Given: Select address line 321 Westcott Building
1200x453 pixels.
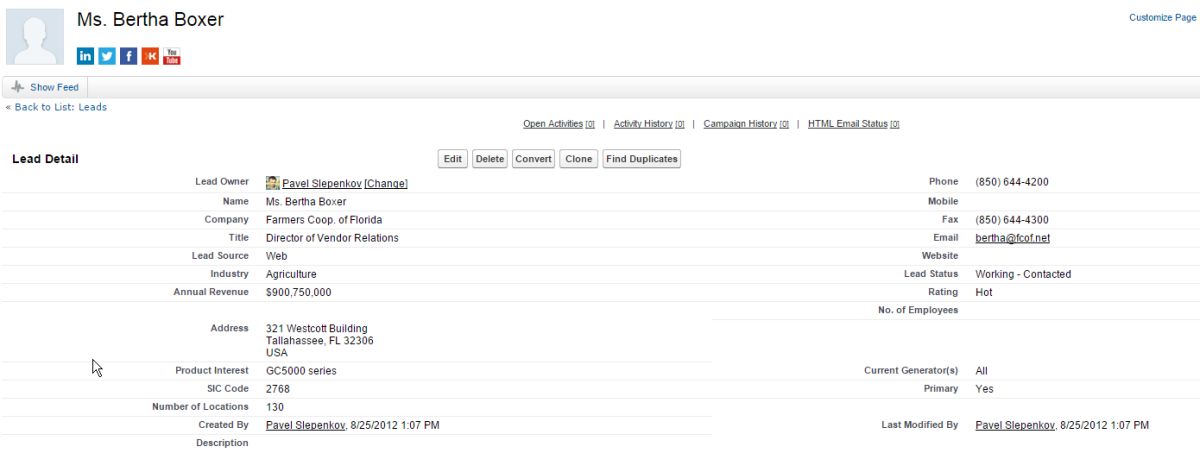Looking at the screenshot, I should tap(317, 329).
